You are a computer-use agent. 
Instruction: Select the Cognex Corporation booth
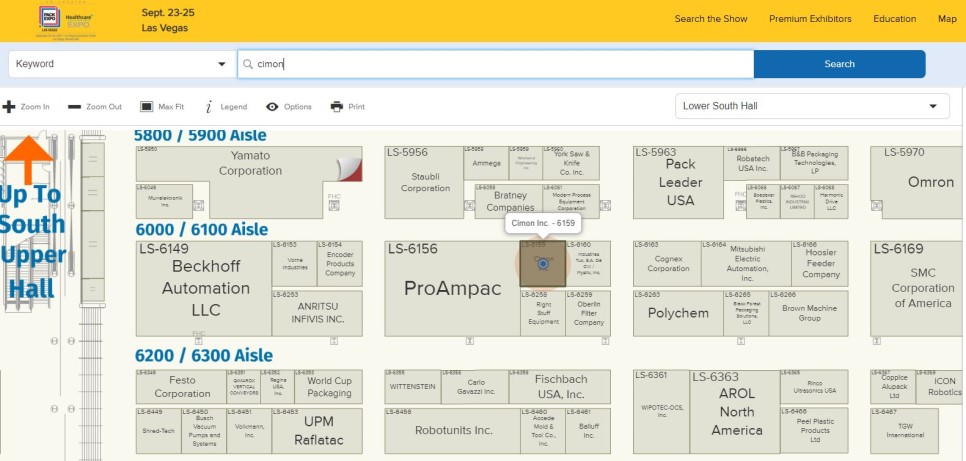pos(667,264)
